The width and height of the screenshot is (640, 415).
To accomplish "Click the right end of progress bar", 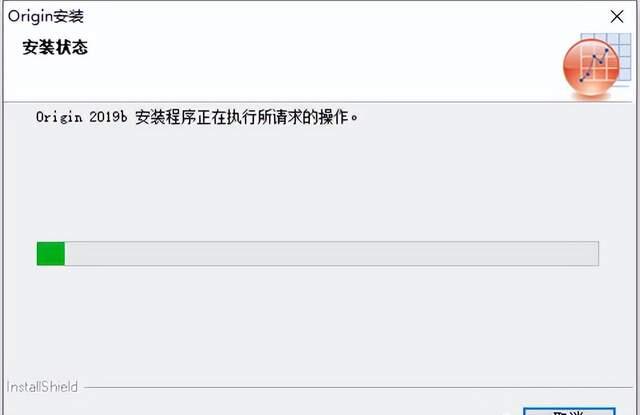I will pos(594,253).
